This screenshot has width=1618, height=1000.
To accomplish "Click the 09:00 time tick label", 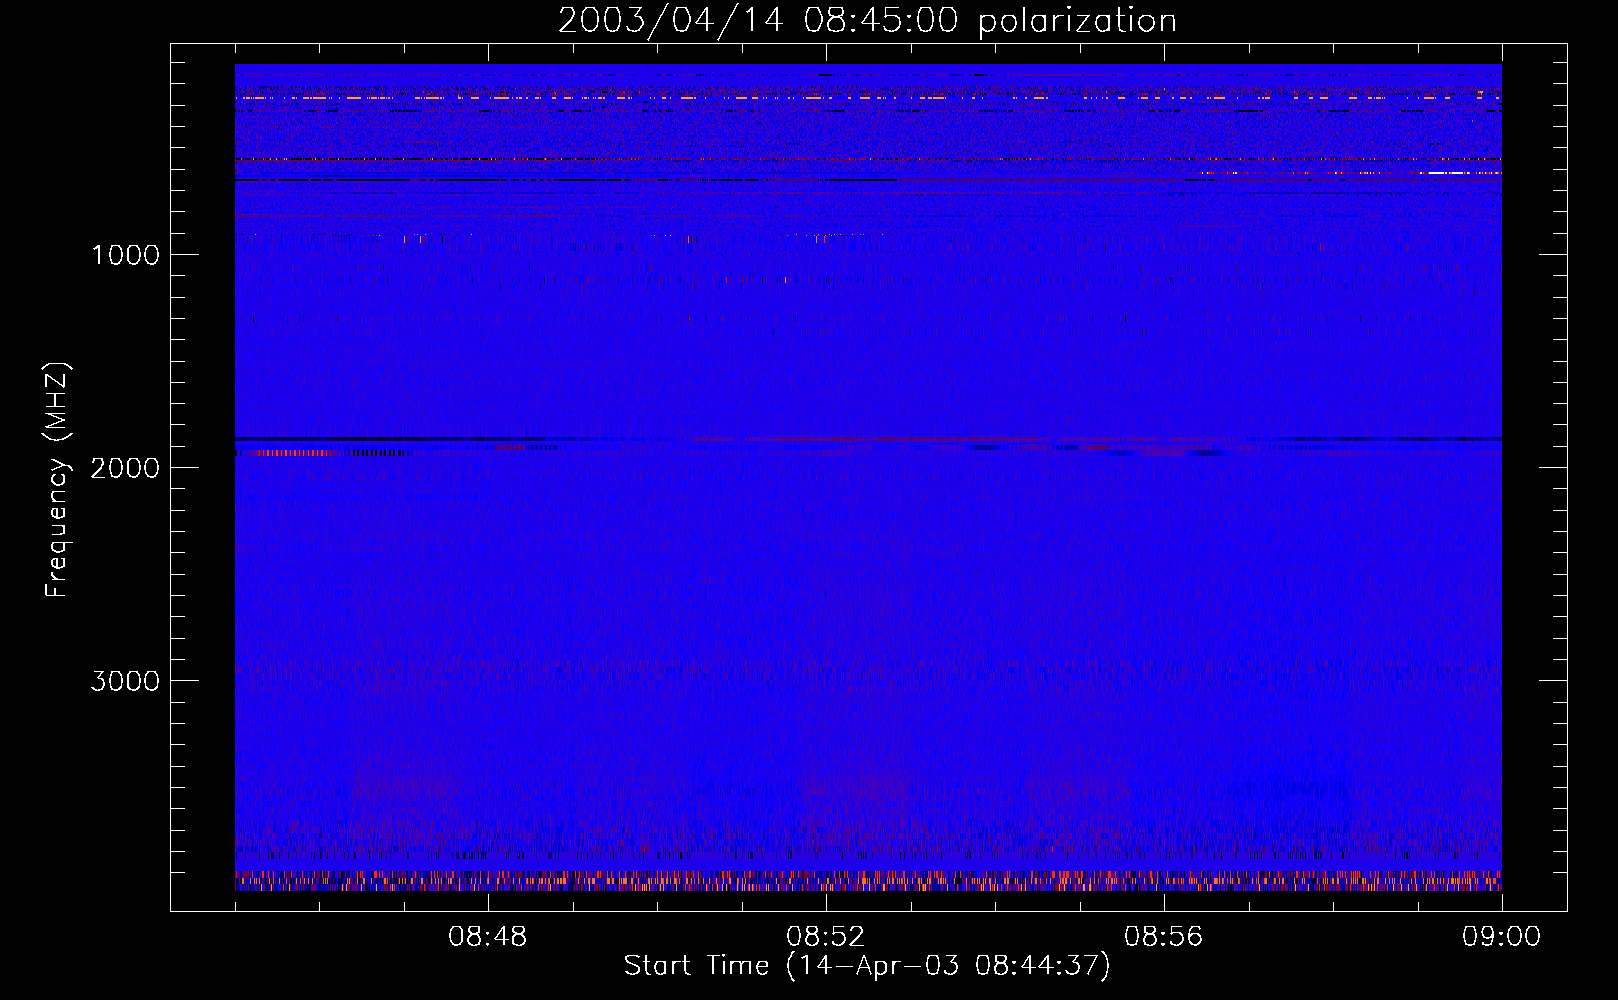I will pyautogui.click(x=1501, y=937).
